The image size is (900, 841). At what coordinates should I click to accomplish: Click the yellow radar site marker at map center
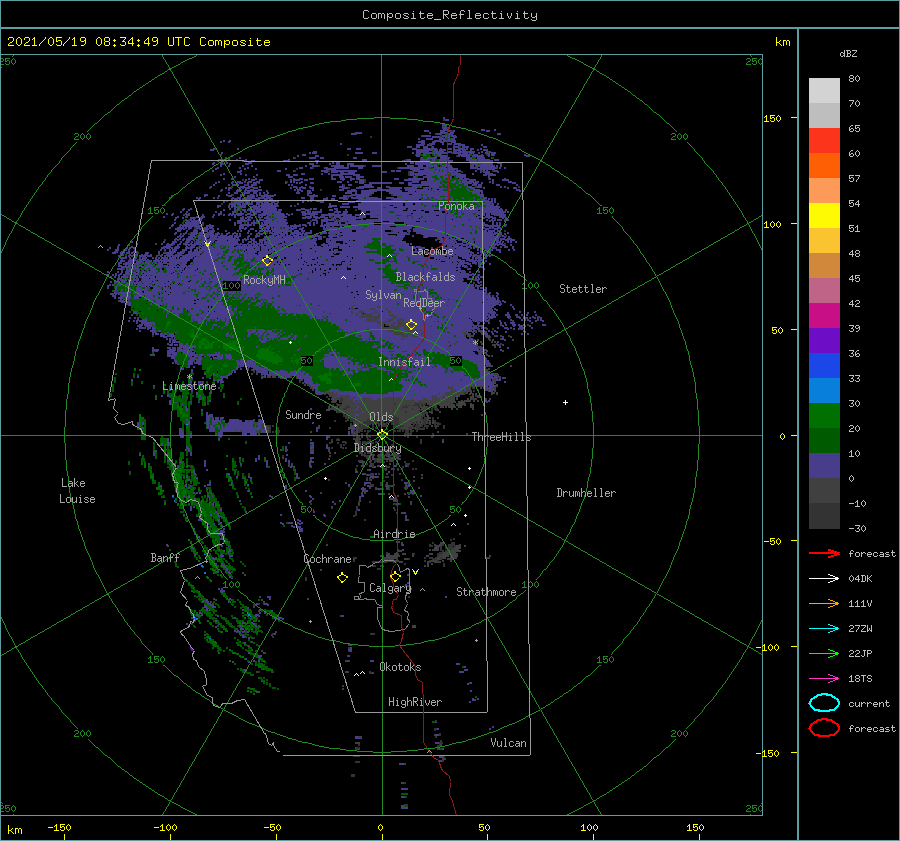(x=382, y=435)
